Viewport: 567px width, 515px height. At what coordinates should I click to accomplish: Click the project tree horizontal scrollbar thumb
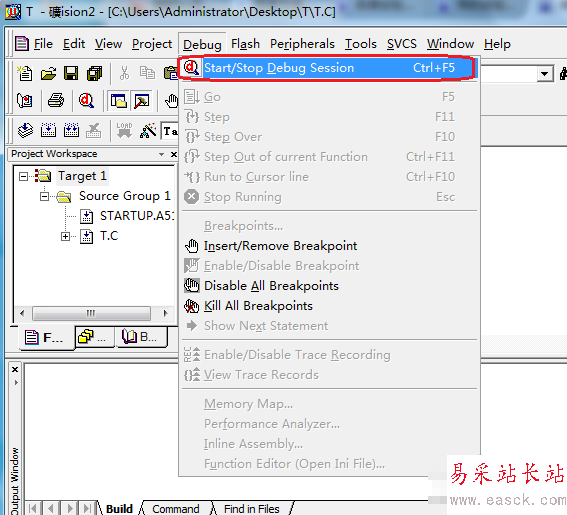[x=91, y=313]
